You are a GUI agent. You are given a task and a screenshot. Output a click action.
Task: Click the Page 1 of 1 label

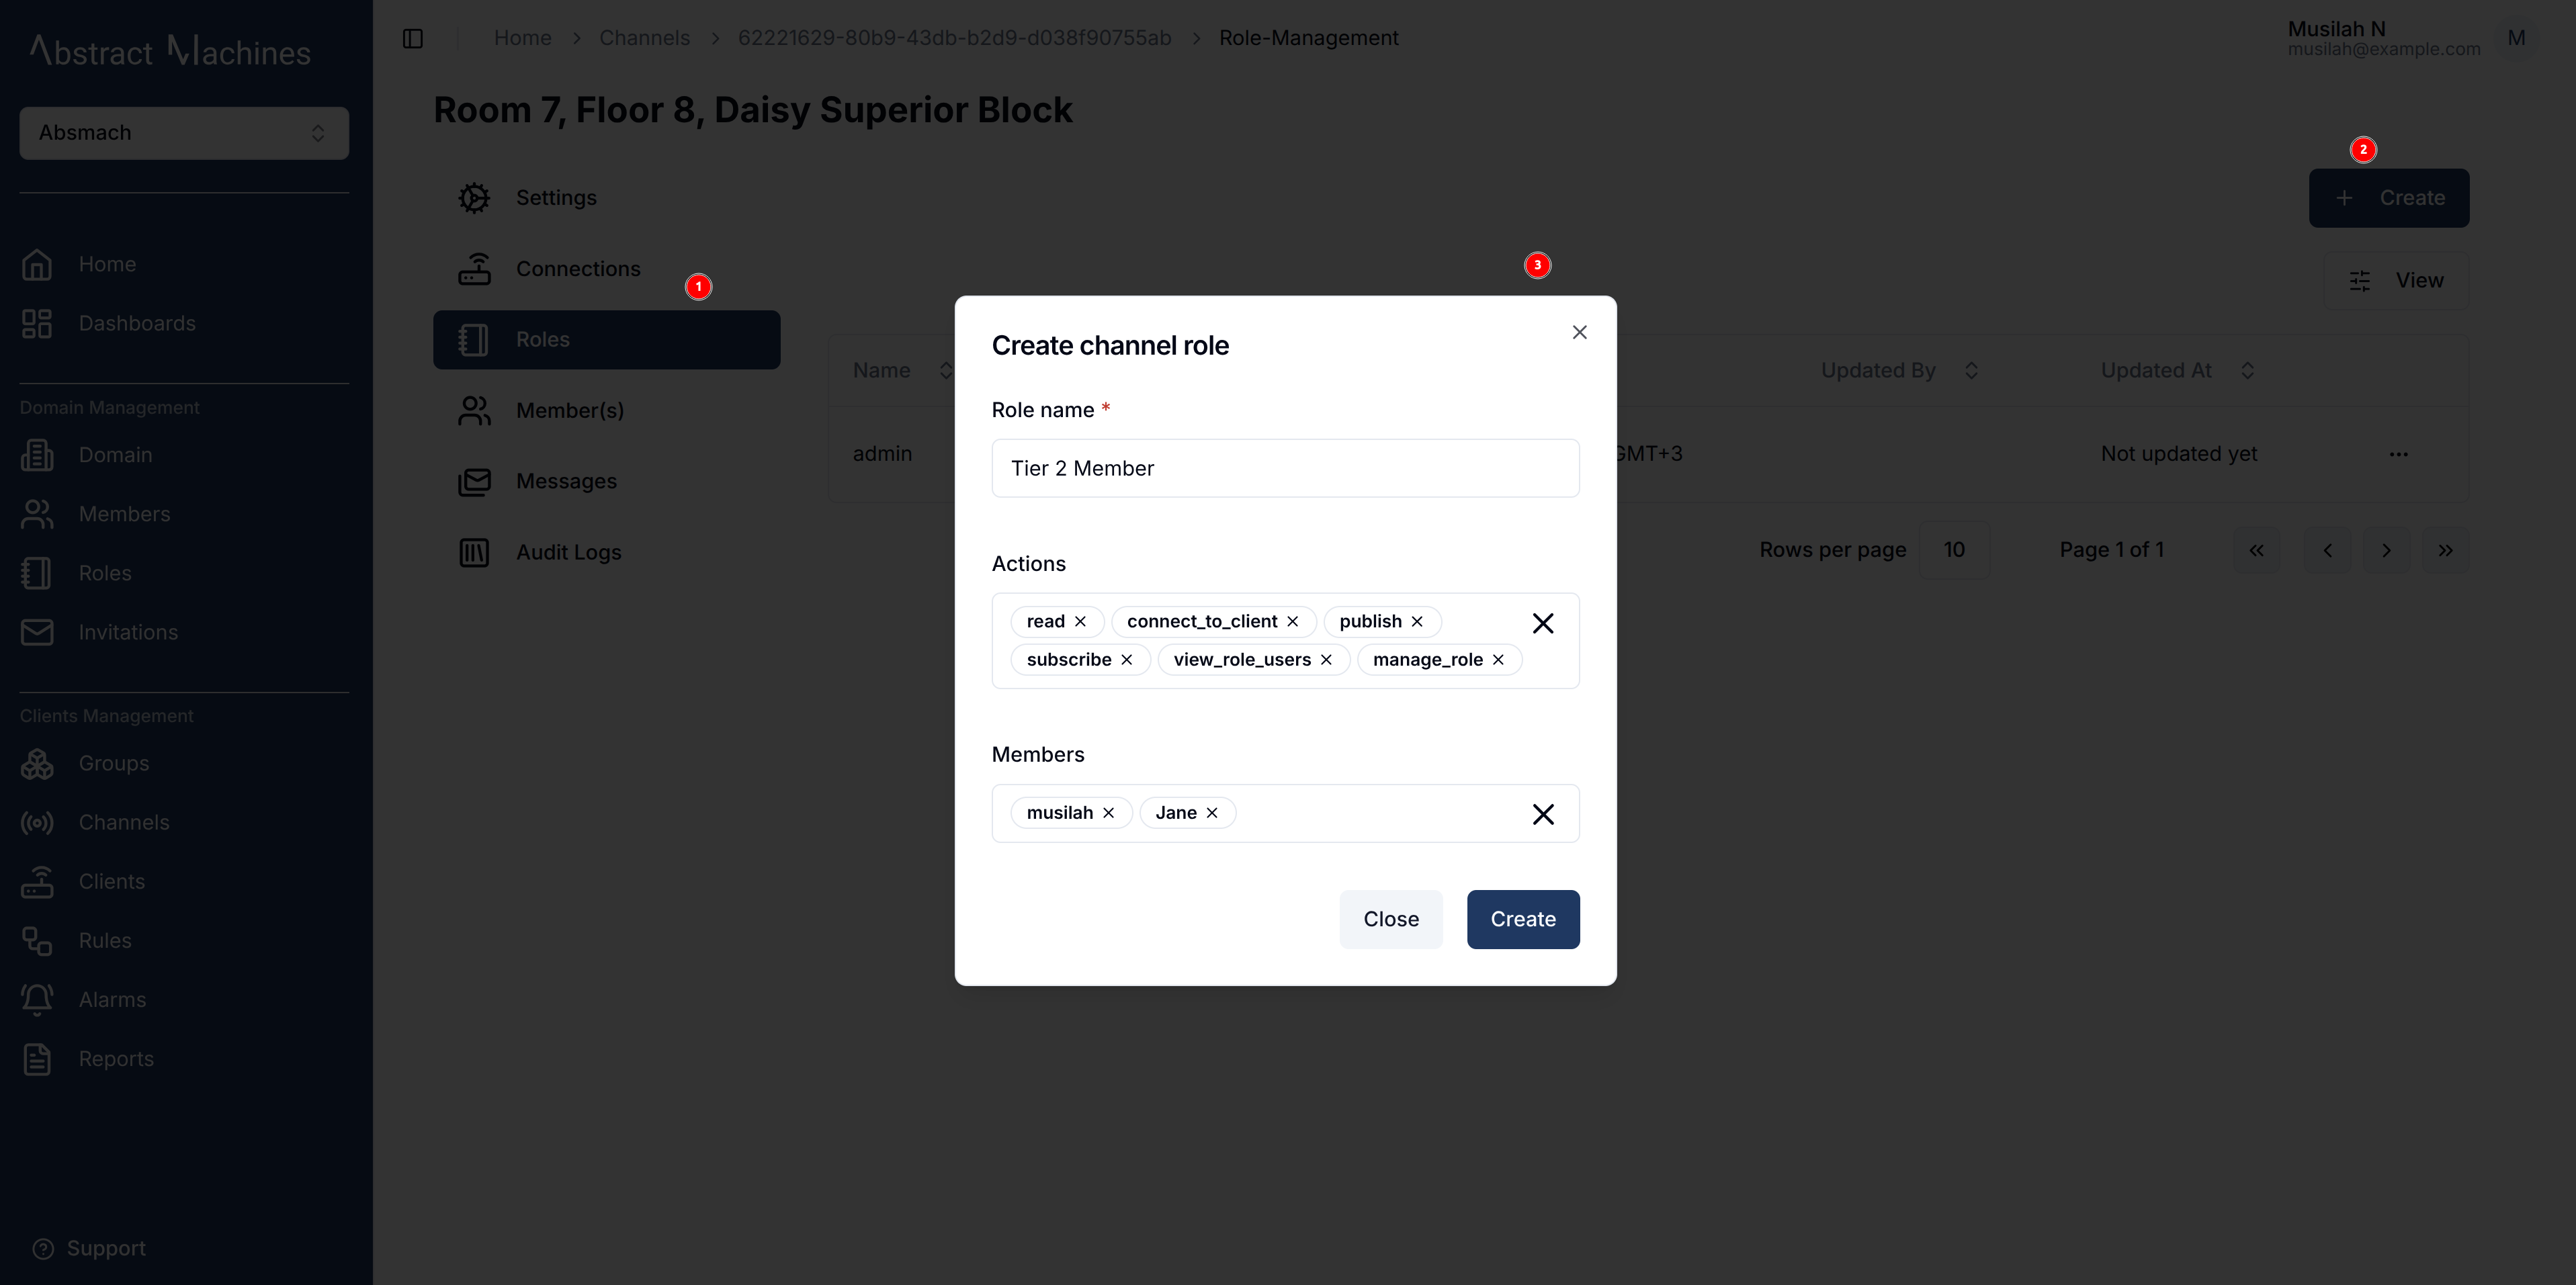[2111, 550]
